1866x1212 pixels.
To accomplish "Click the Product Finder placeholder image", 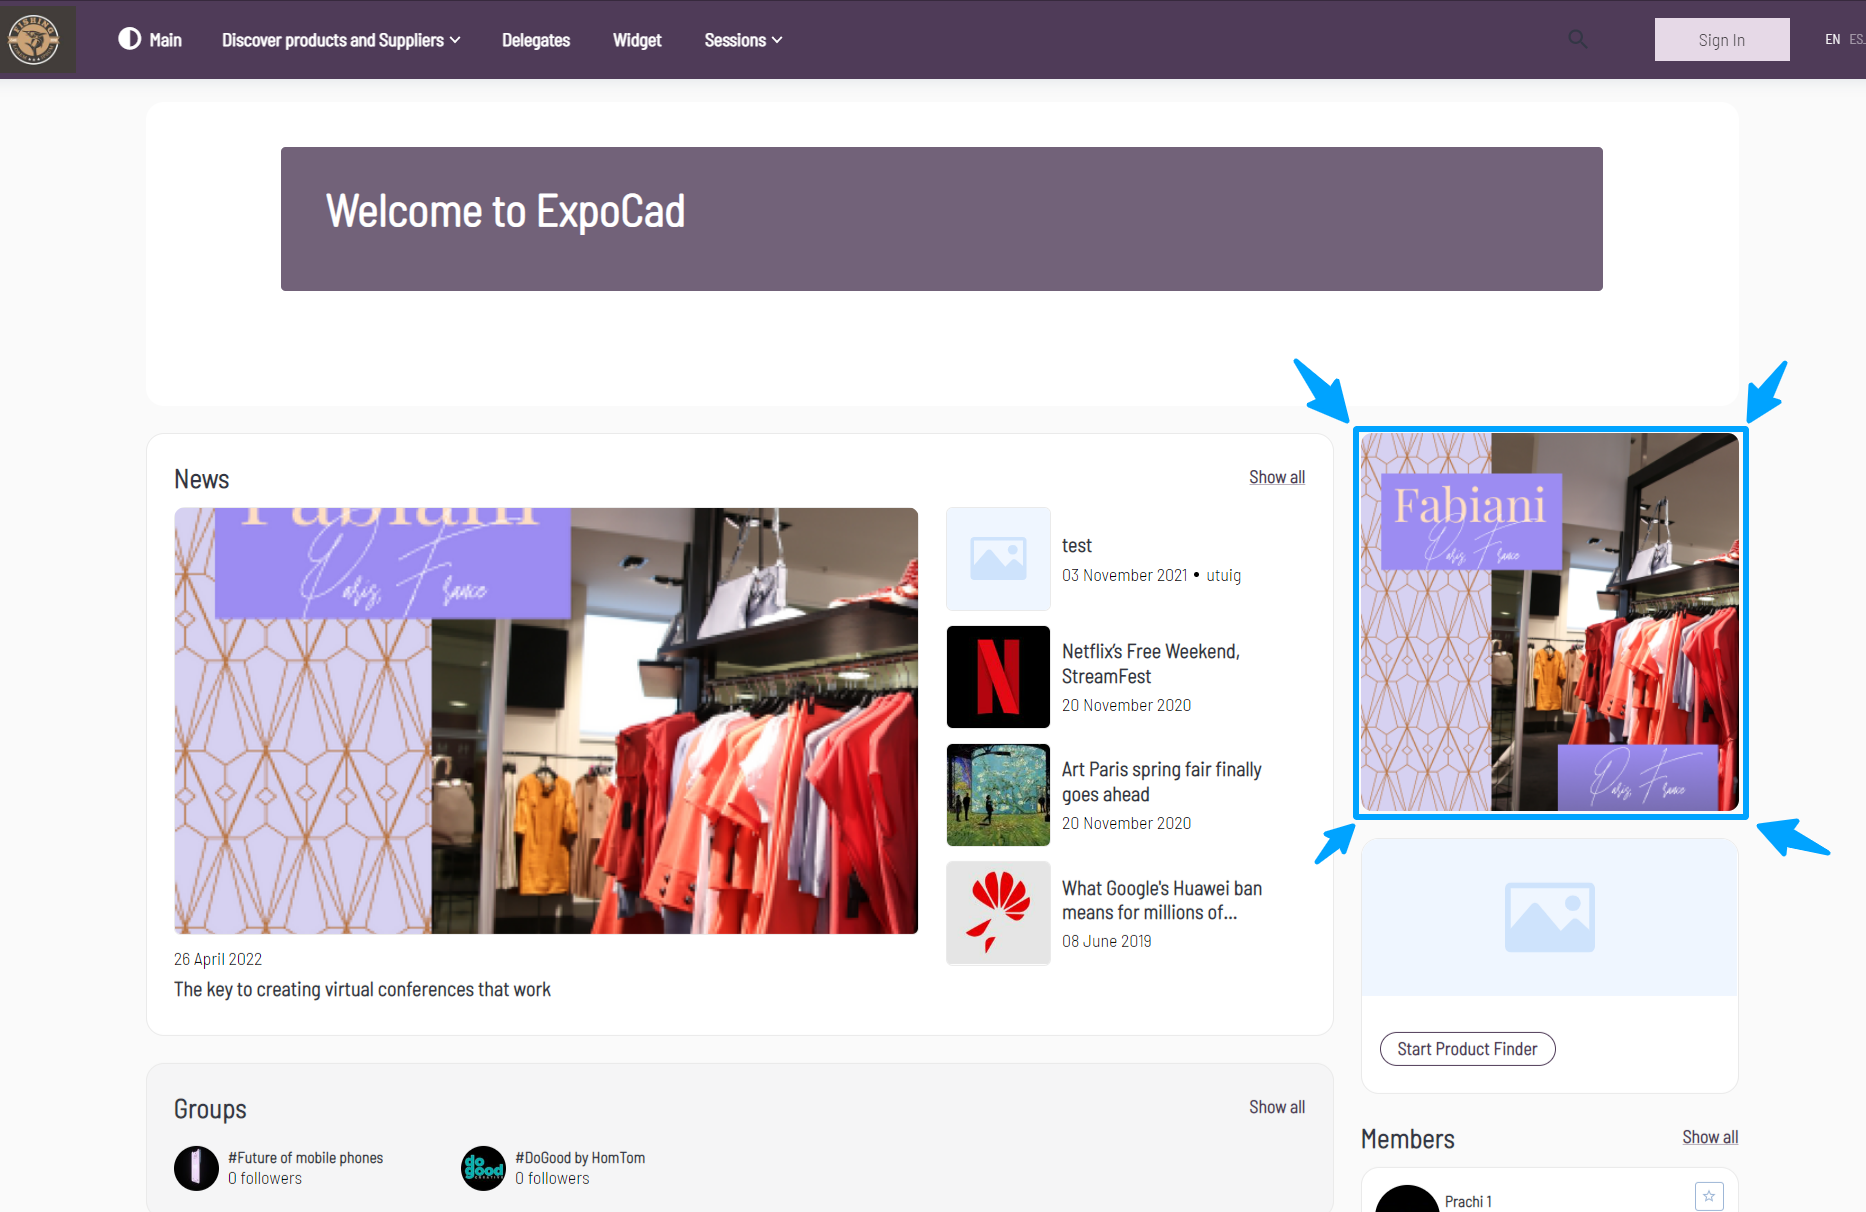I will coord(1549,917).
